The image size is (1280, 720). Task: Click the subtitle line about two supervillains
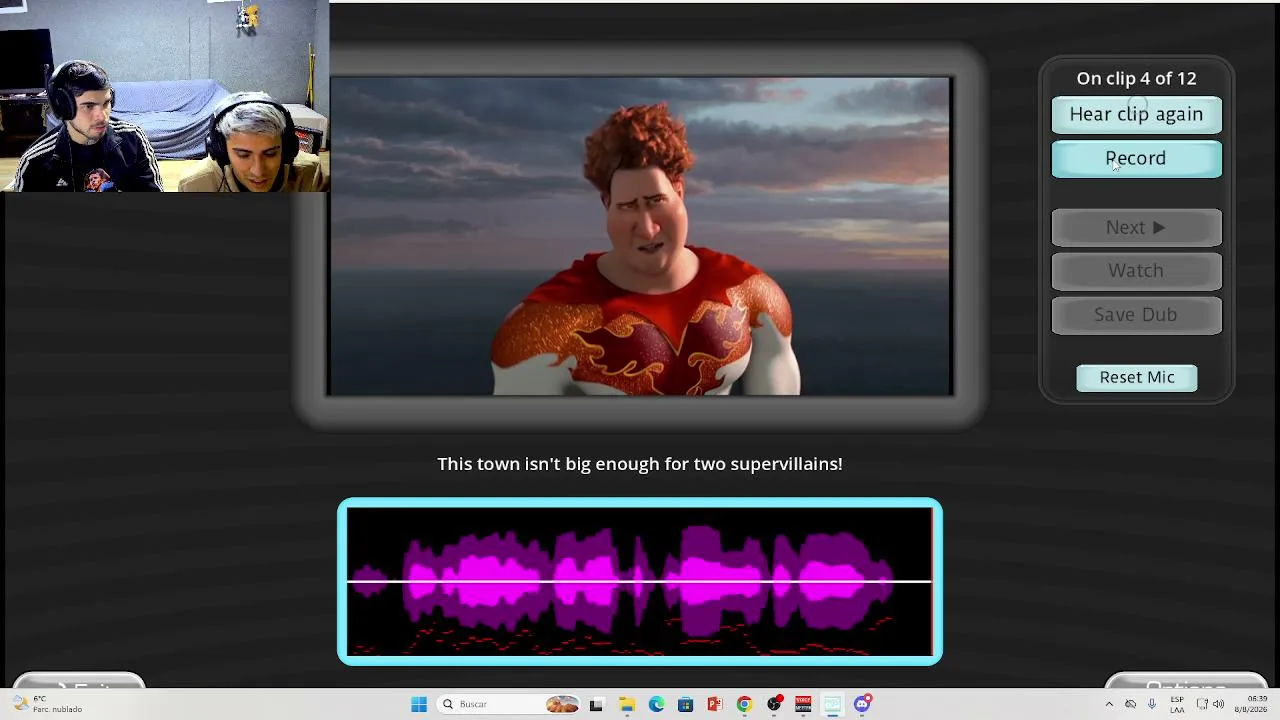pos(640,464)
